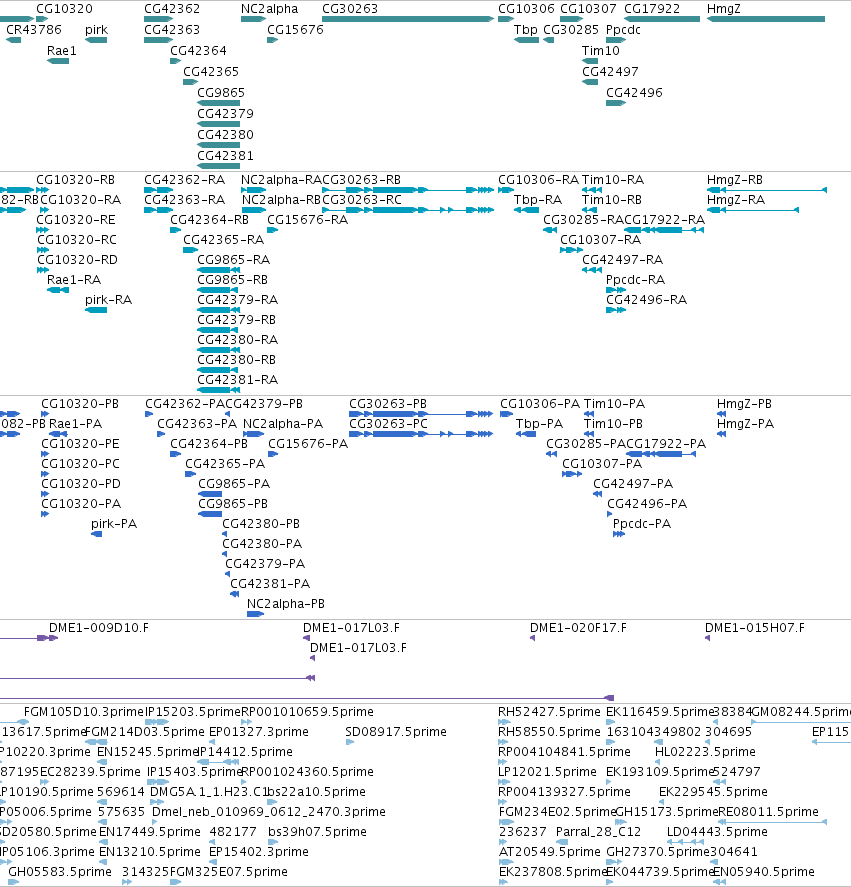This screenshot has height=887, width=851.
Task: Select the CG30263 gene bar glyph
Action: [407, 19]
